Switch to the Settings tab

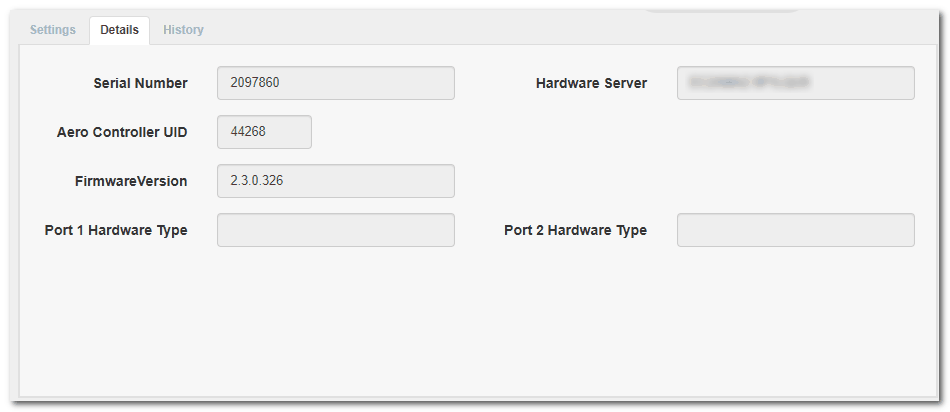click(52, 30)
